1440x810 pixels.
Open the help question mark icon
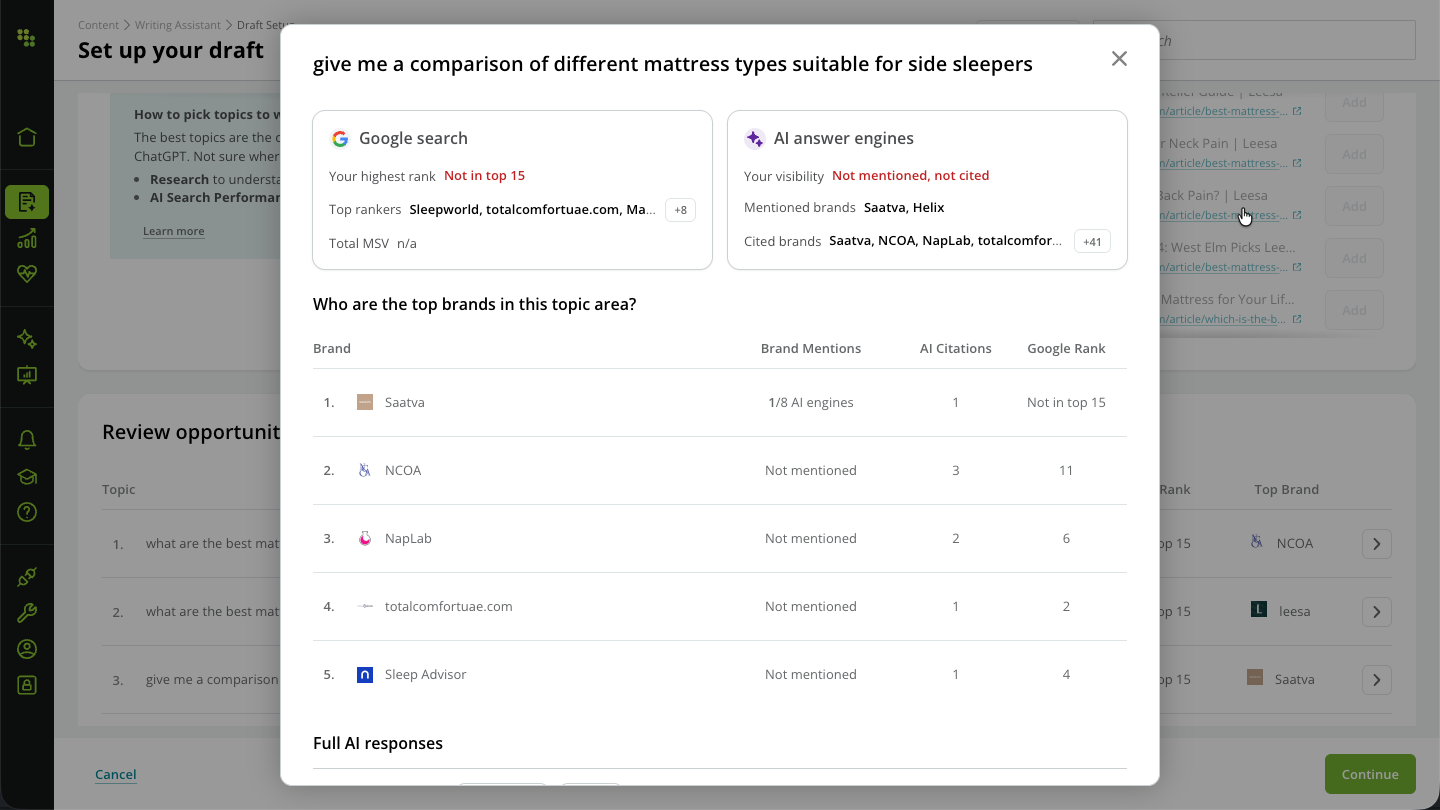click(x=27, y=512)
